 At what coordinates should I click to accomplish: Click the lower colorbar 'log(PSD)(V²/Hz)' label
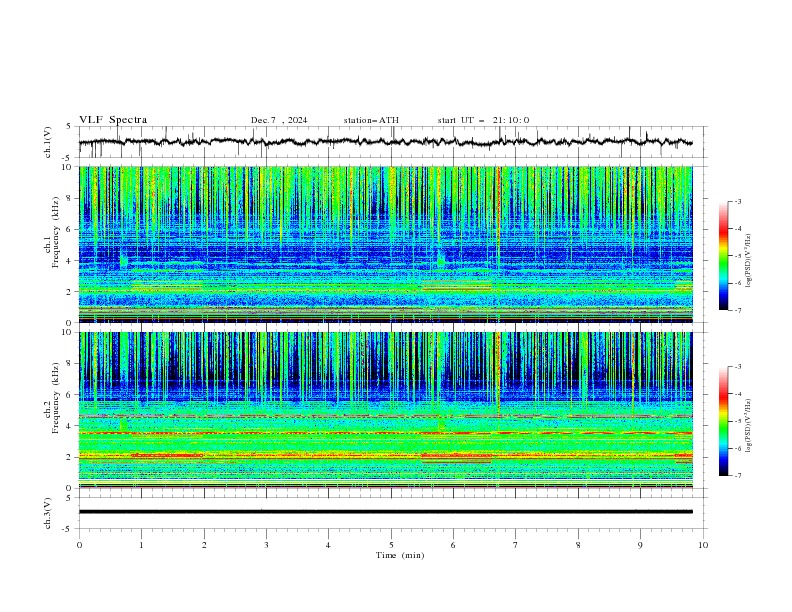coord(748,425)
